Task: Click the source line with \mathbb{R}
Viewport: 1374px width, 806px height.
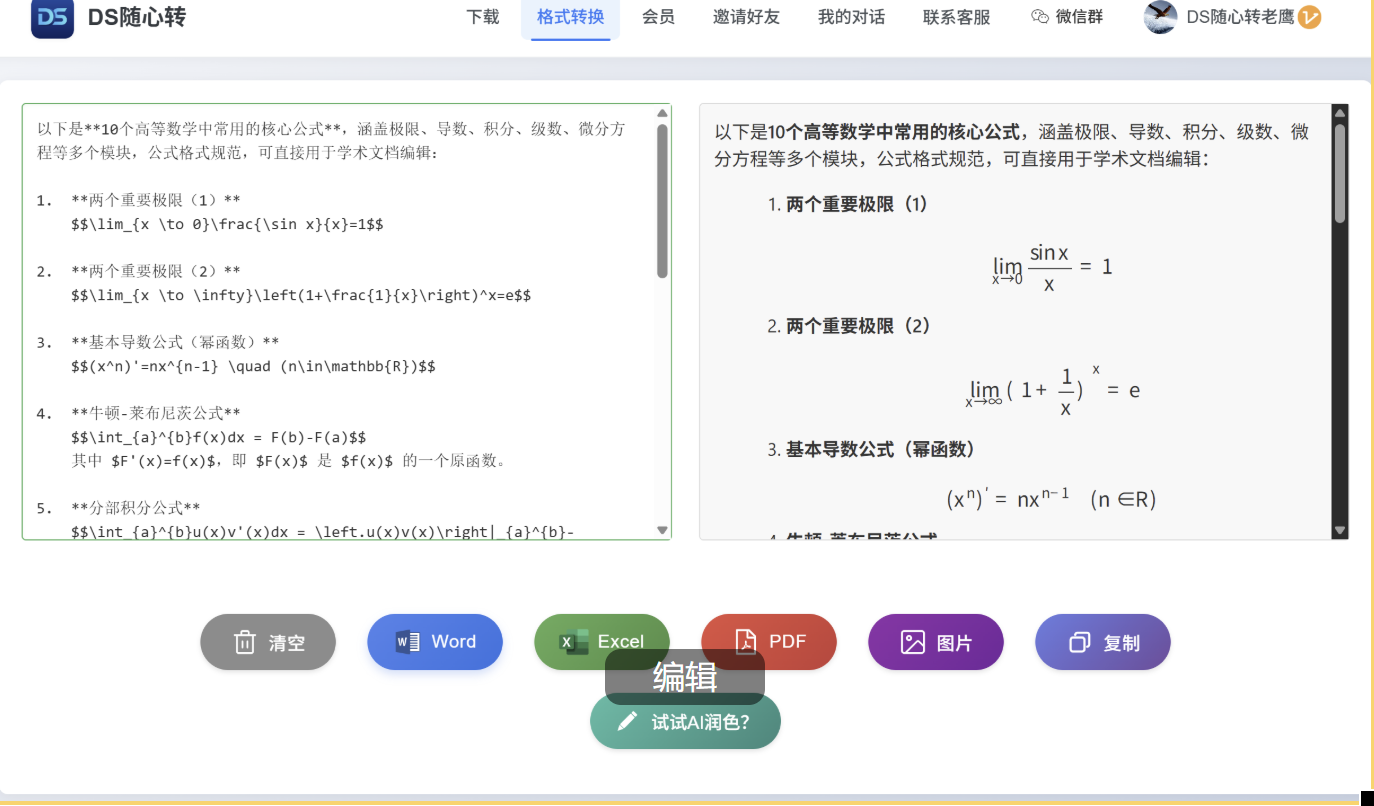Action: click(254, 366)
